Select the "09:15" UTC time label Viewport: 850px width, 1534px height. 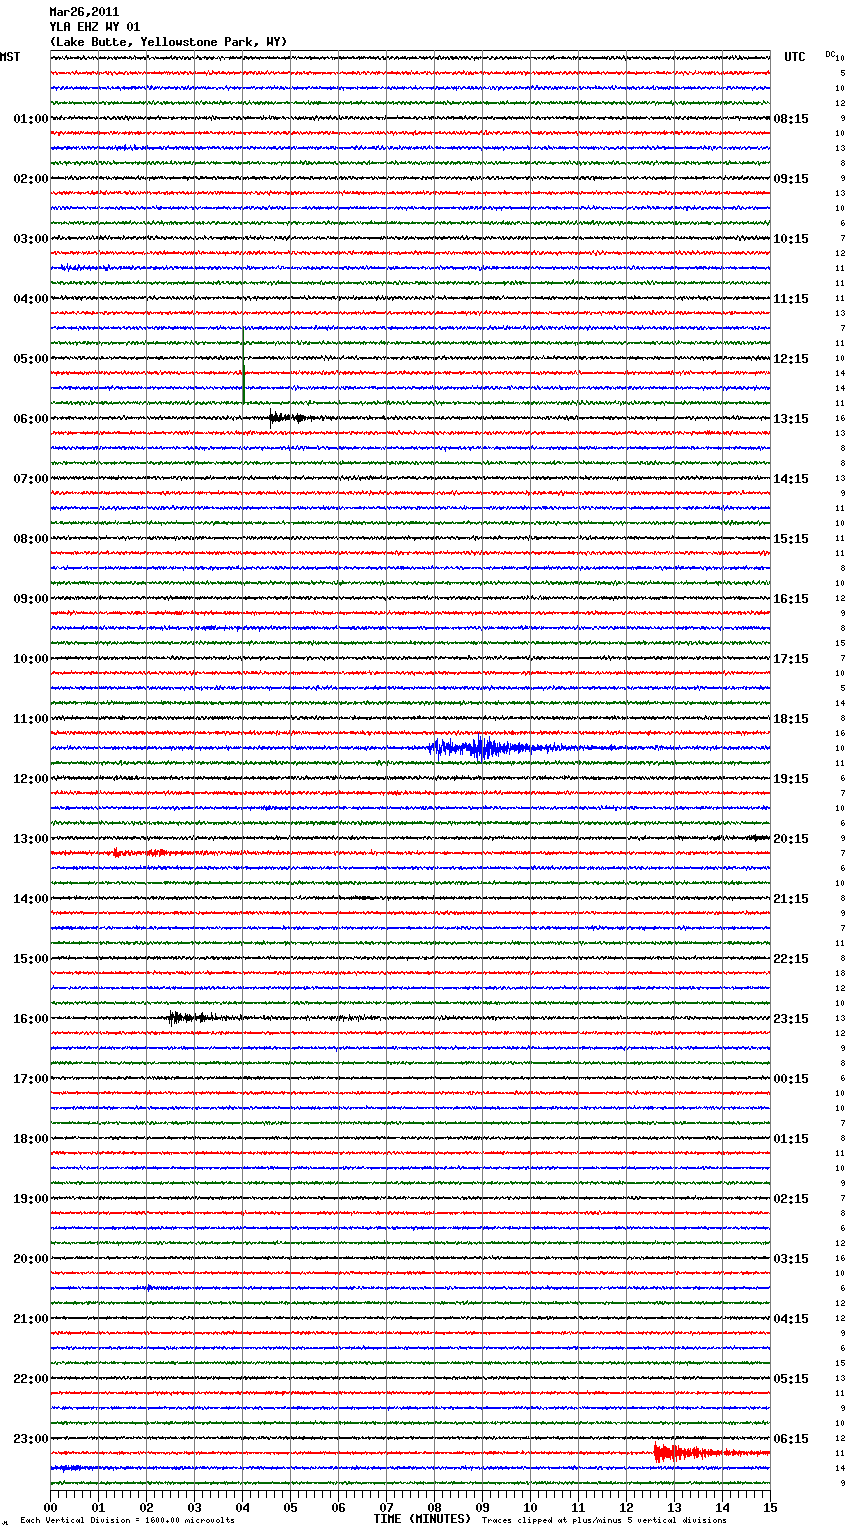pyautogui.click(x=791, y=179)
